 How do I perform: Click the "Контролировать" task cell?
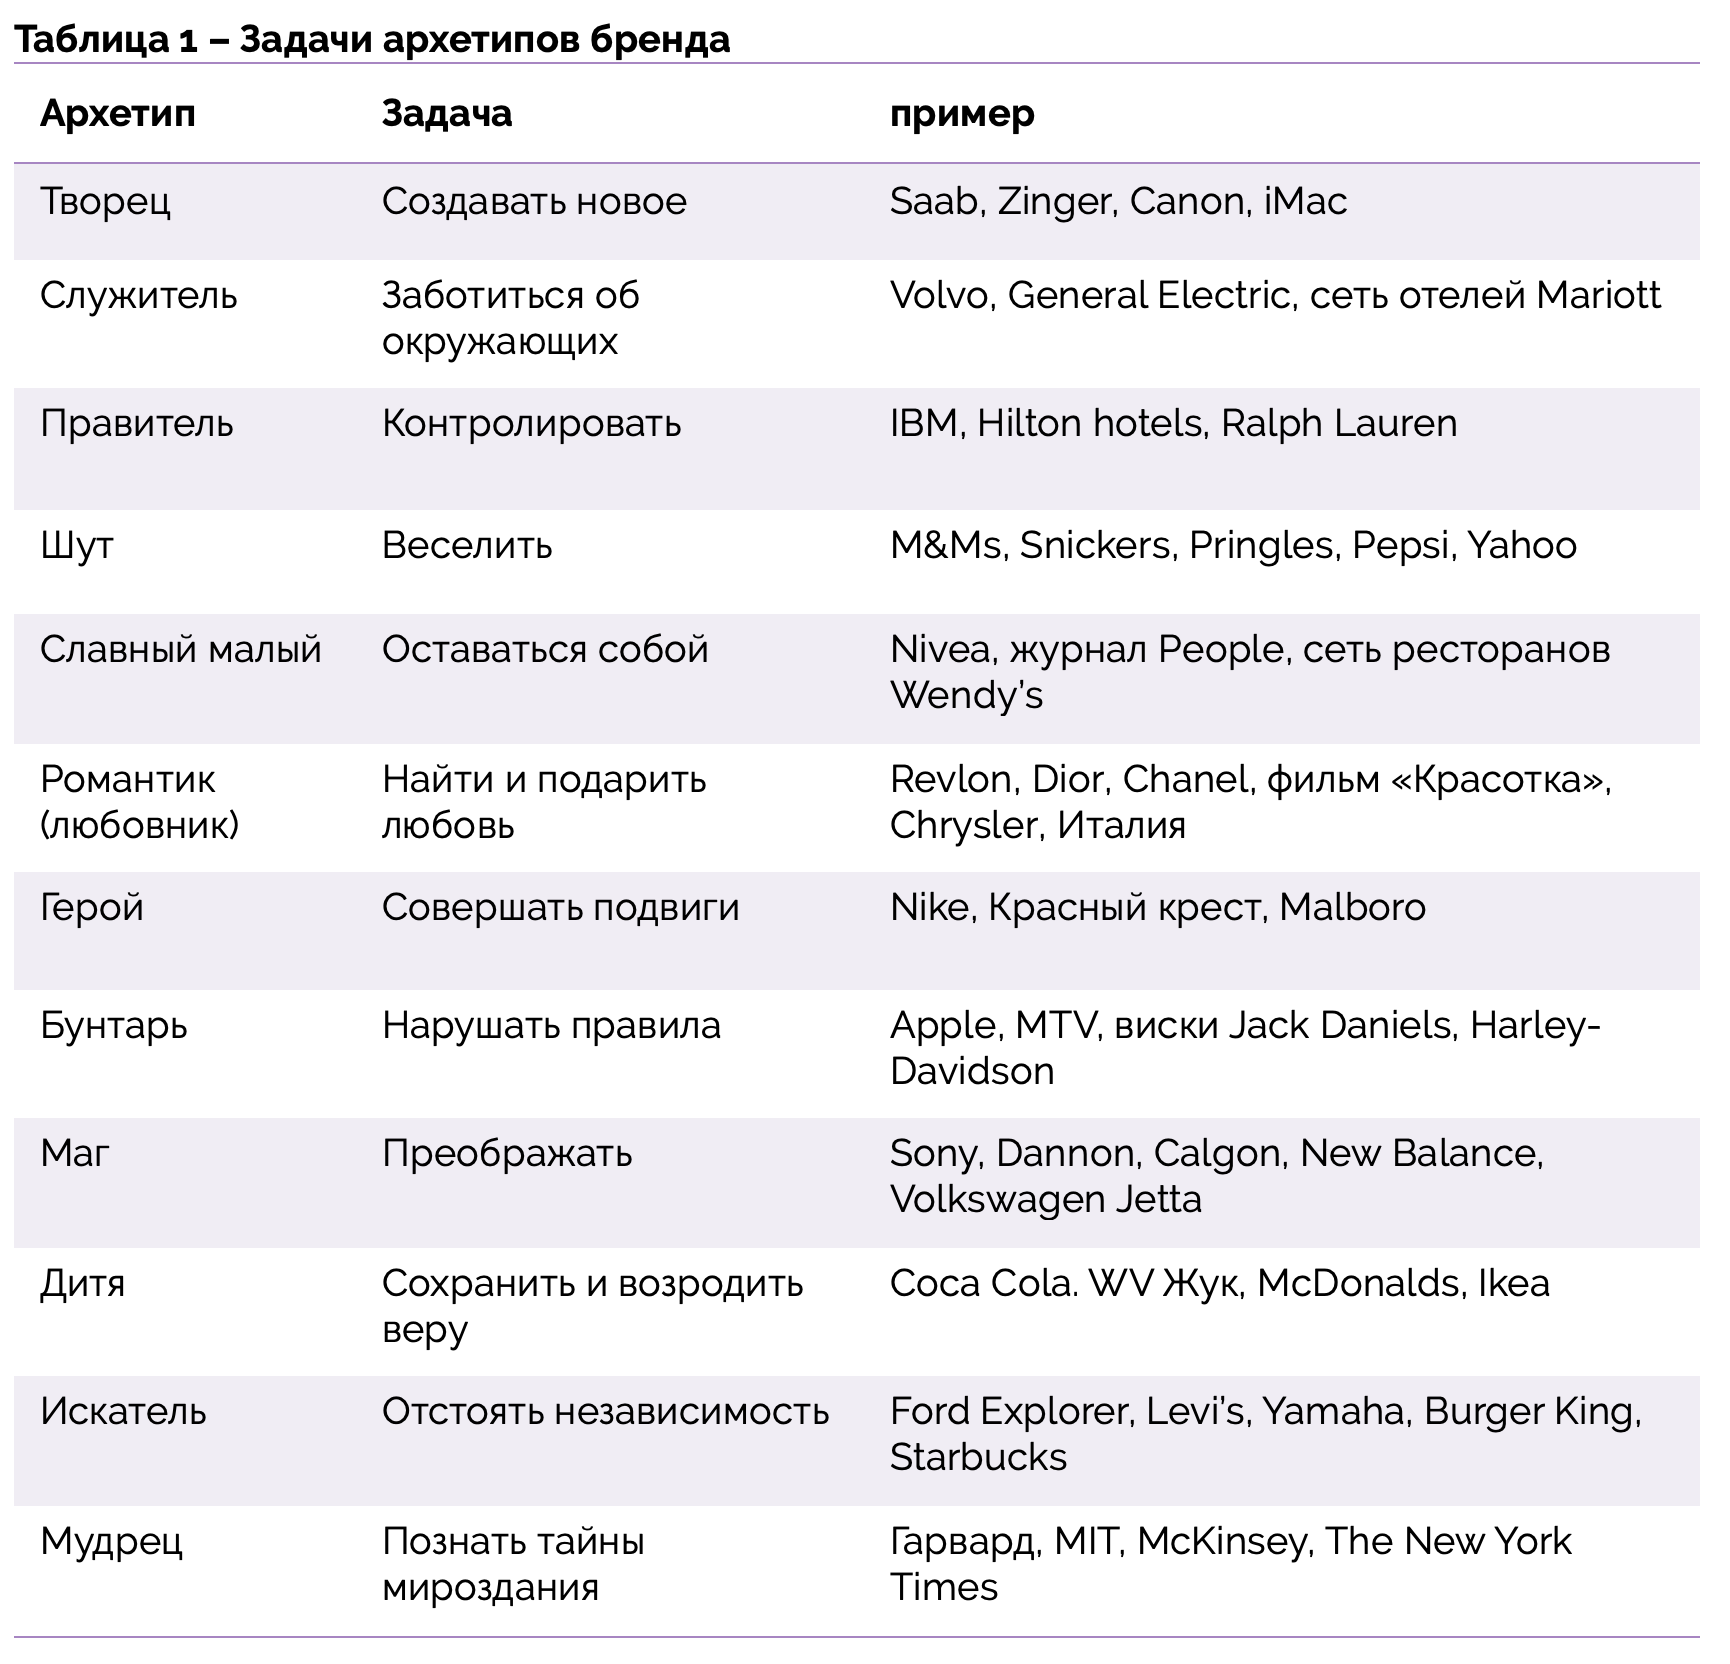tap(531, 424)
